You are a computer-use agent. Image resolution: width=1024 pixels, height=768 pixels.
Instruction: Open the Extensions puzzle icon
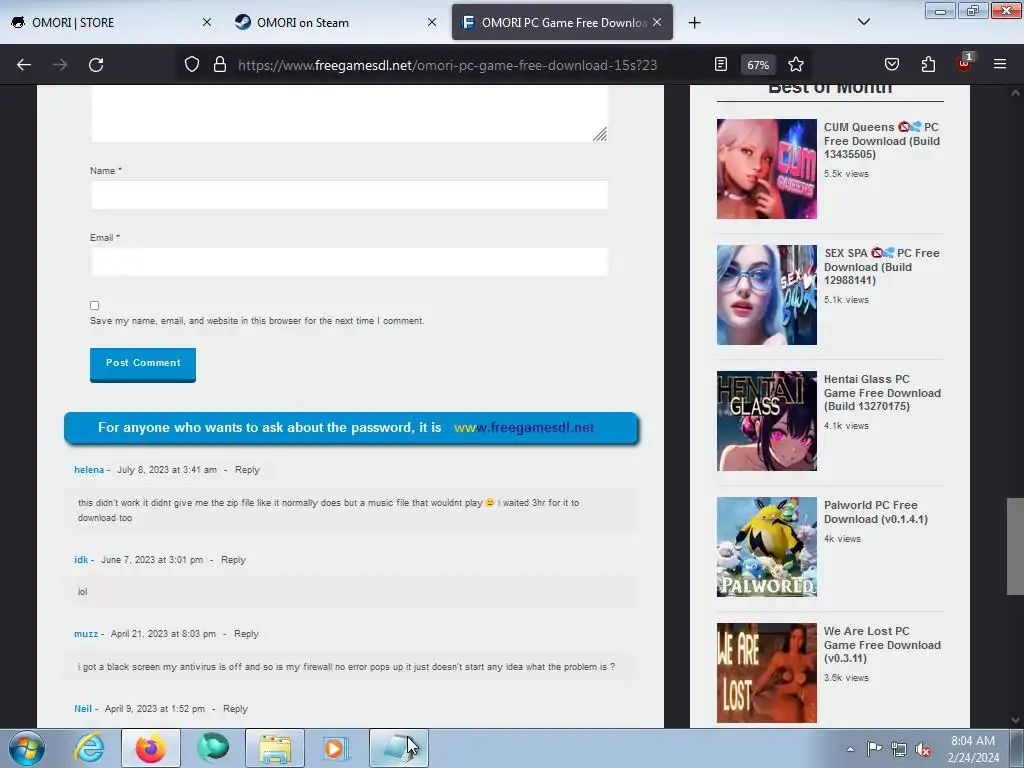(x=928, y=65)
